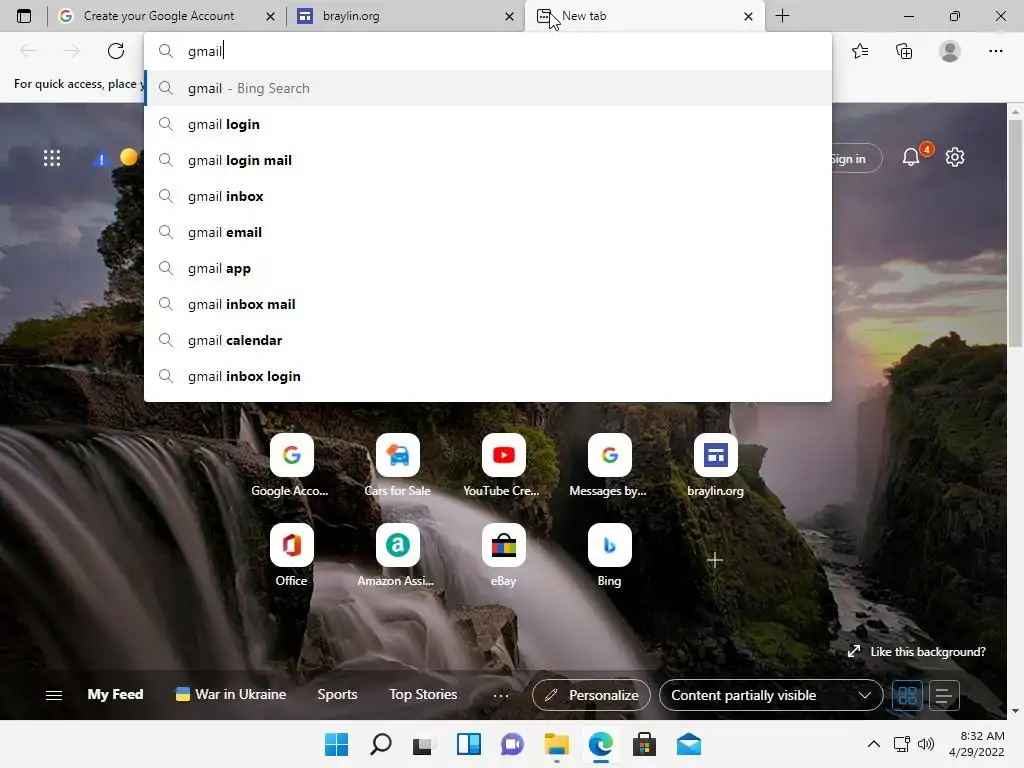The image size is (1024, 768).
Task: Choose the gmail email suggestion
Action: tap(488, 232)
